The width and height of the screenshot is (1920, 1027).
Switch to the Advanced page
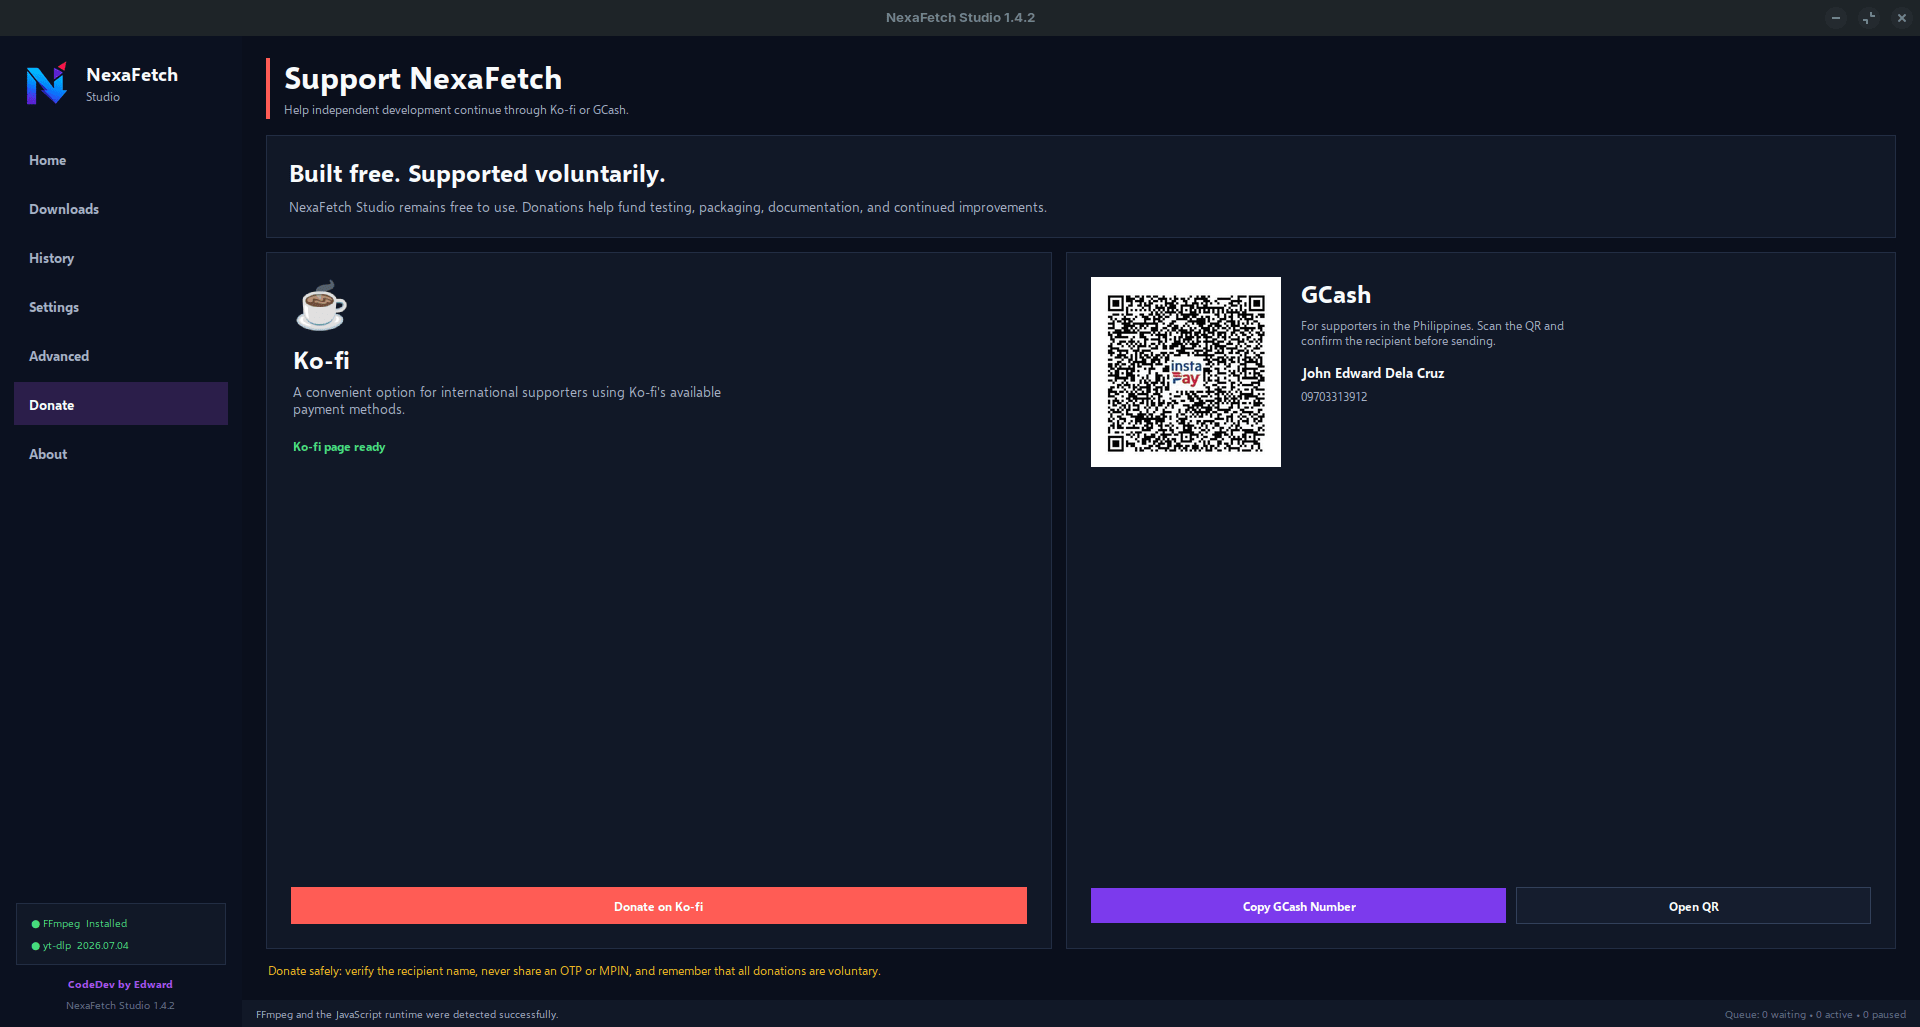coord(121,356)
